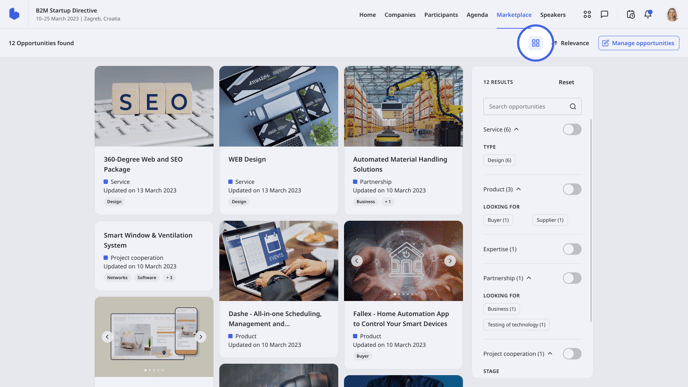Image resolution: width=688 pixels, height=387 pixels.
Task: Open Automated Material Handling Solutions title
Action: tap(400, 164)
